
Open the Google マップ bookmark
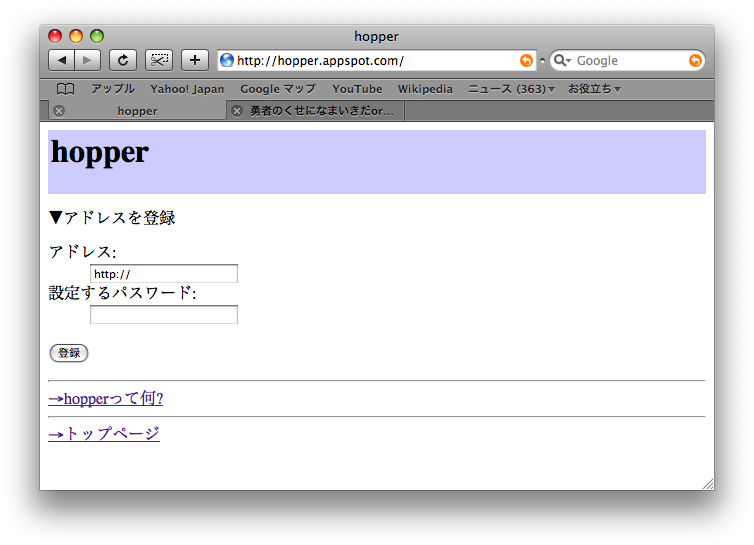click(278, 89)
